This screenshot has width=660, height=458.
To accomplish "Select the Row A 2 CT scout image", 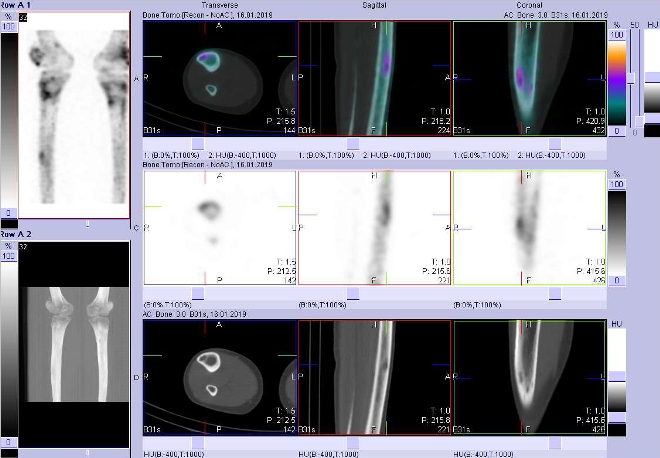I will click(x=74, y=344).
